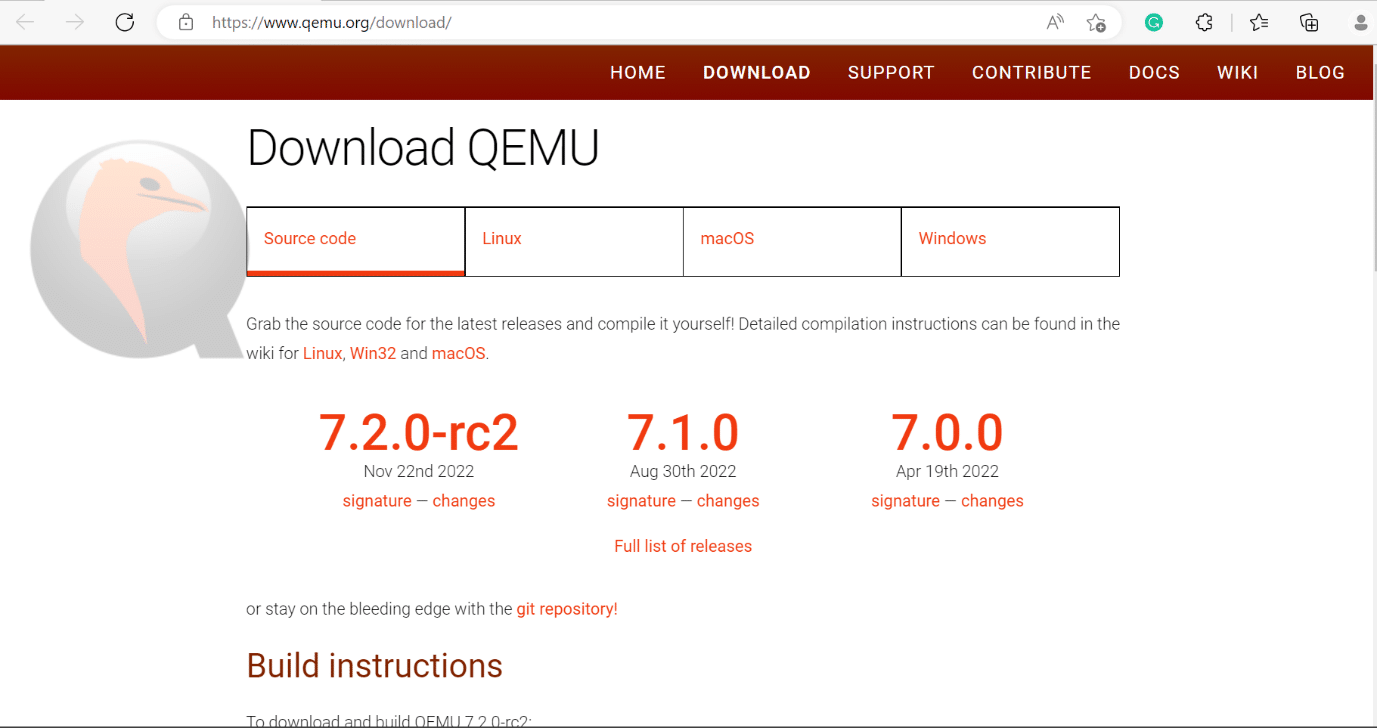Open changes link under 7.0.0
This screenshot has width=1377, height=728.
click(x=992, y=501)
